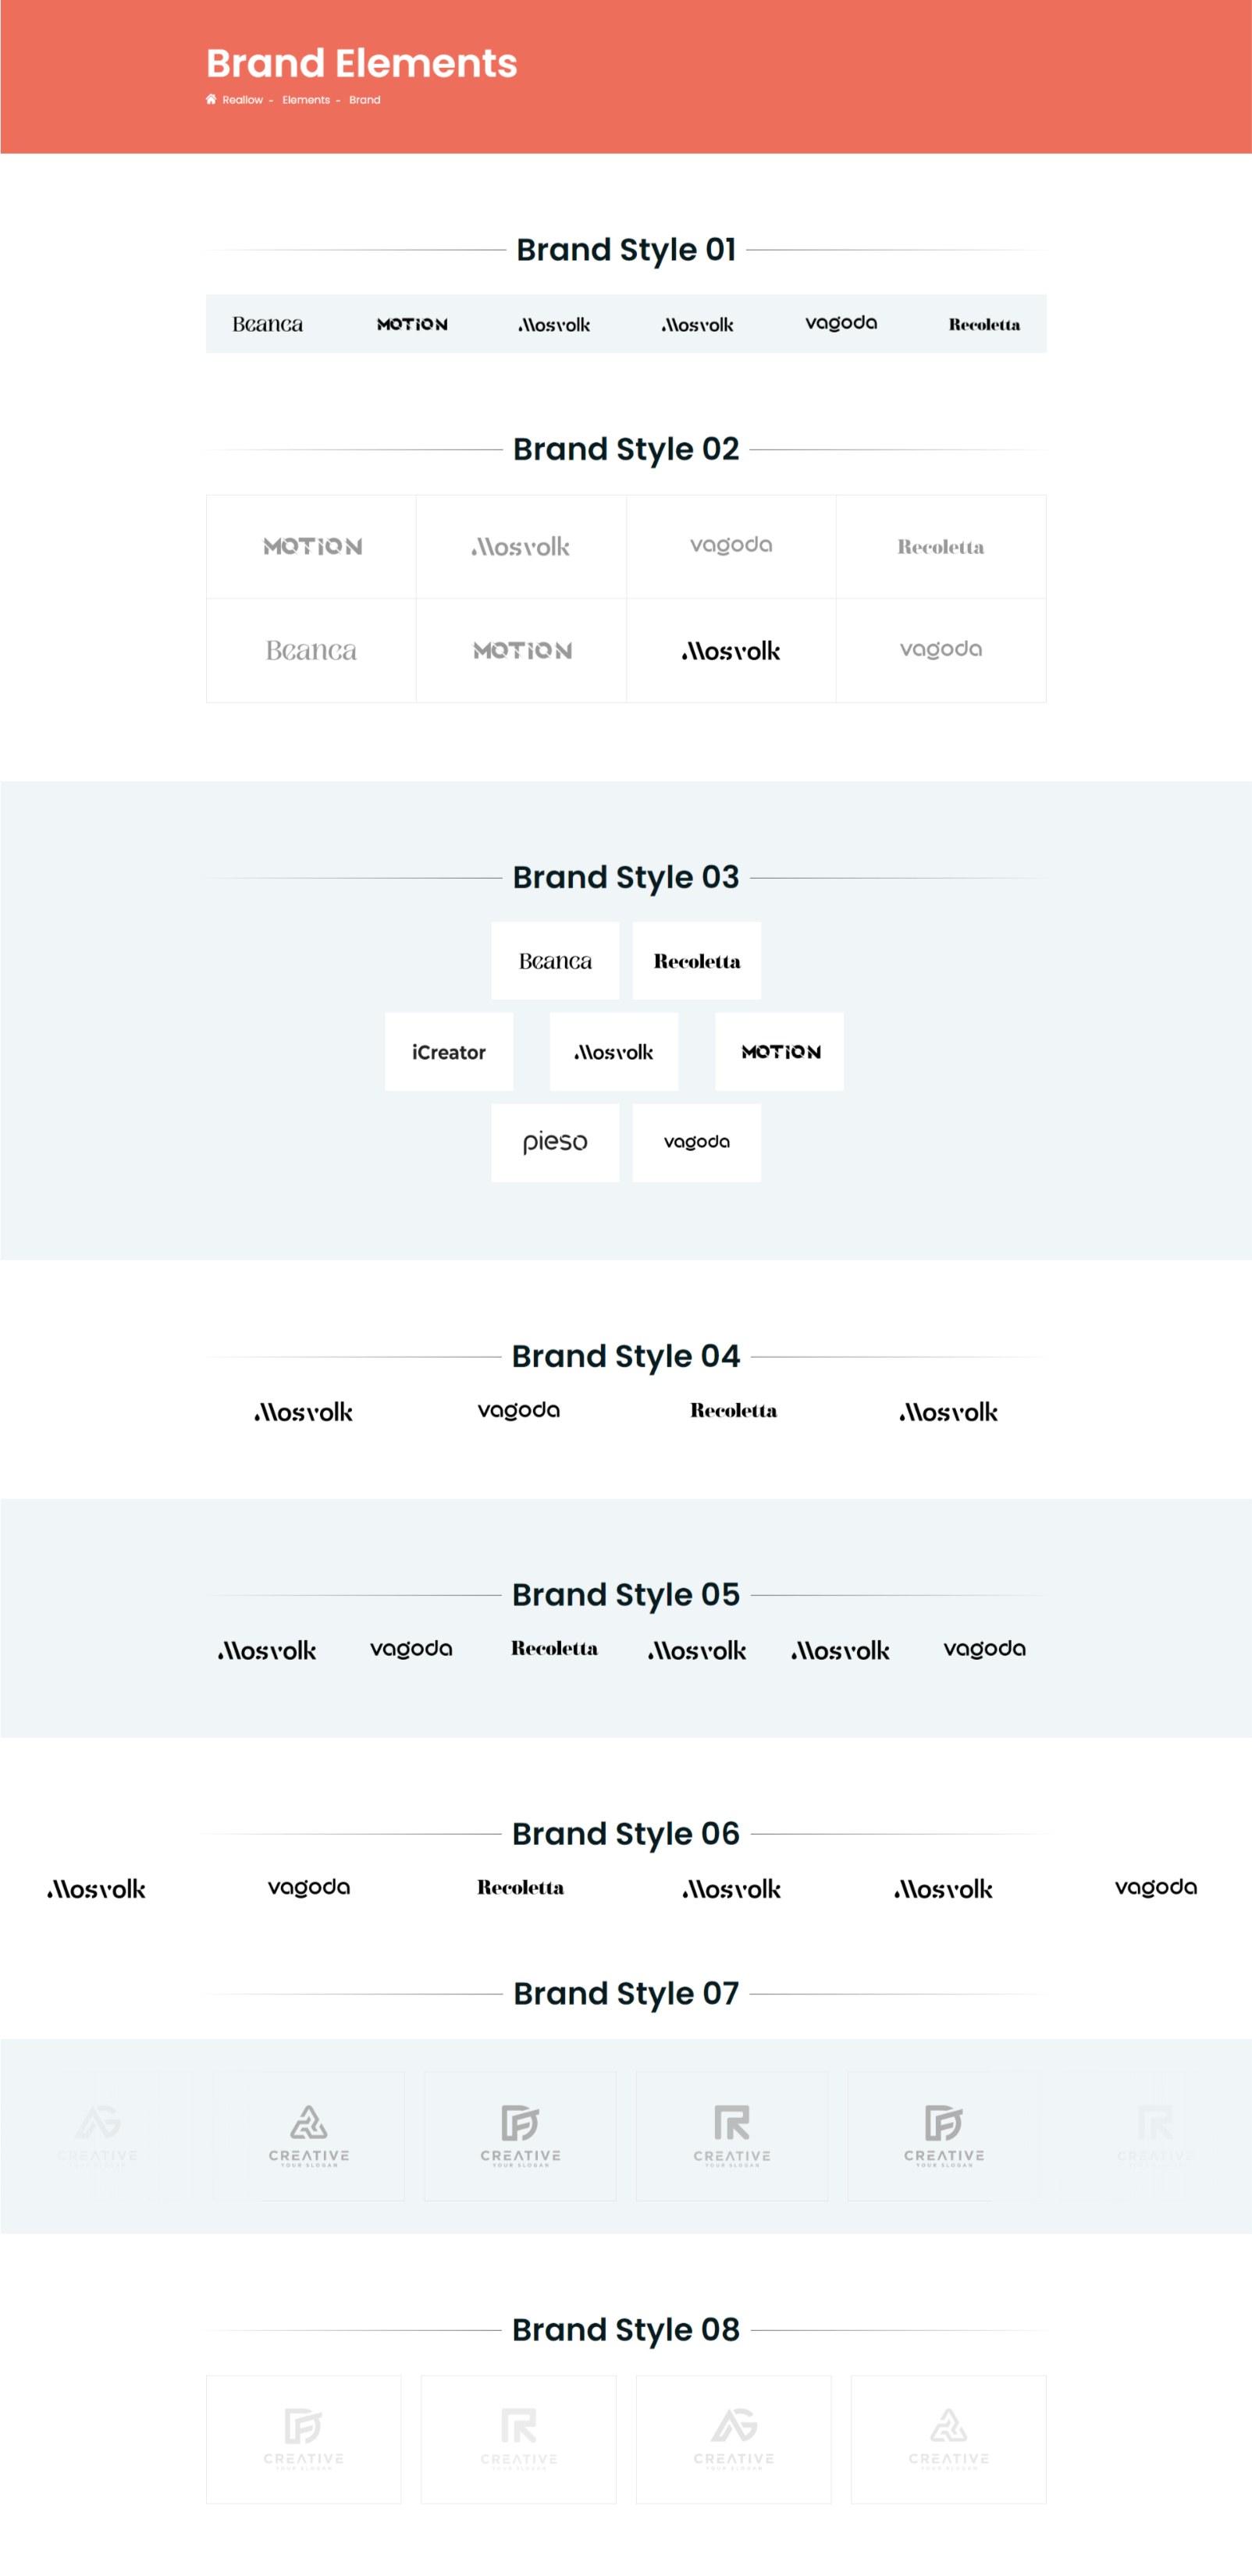Click vagoda logo under Brand Style 04
Image resolution: width=1252 pixels, height=2576 pixels.
(x=519, y=1410)
